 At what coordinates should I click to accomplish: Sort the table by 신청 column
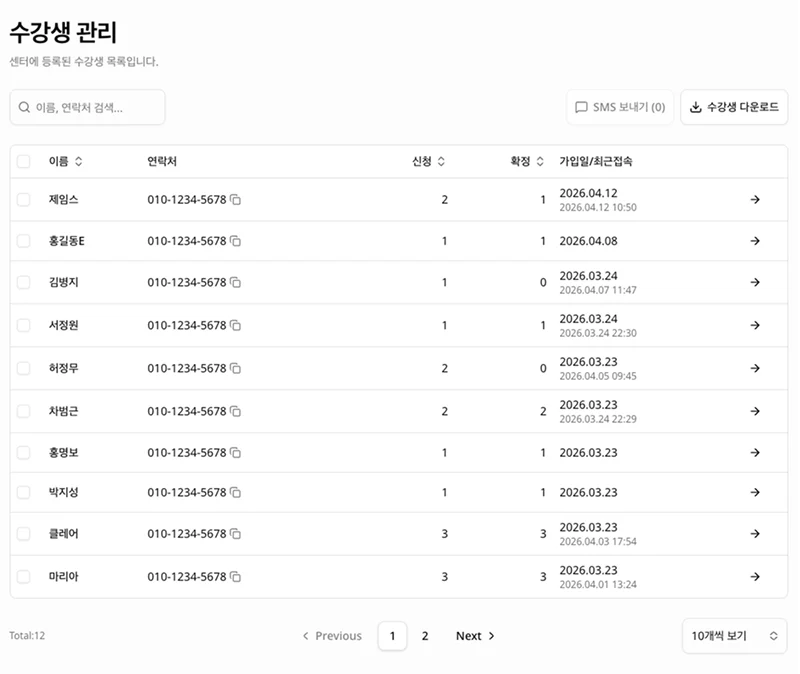[429, 161]
